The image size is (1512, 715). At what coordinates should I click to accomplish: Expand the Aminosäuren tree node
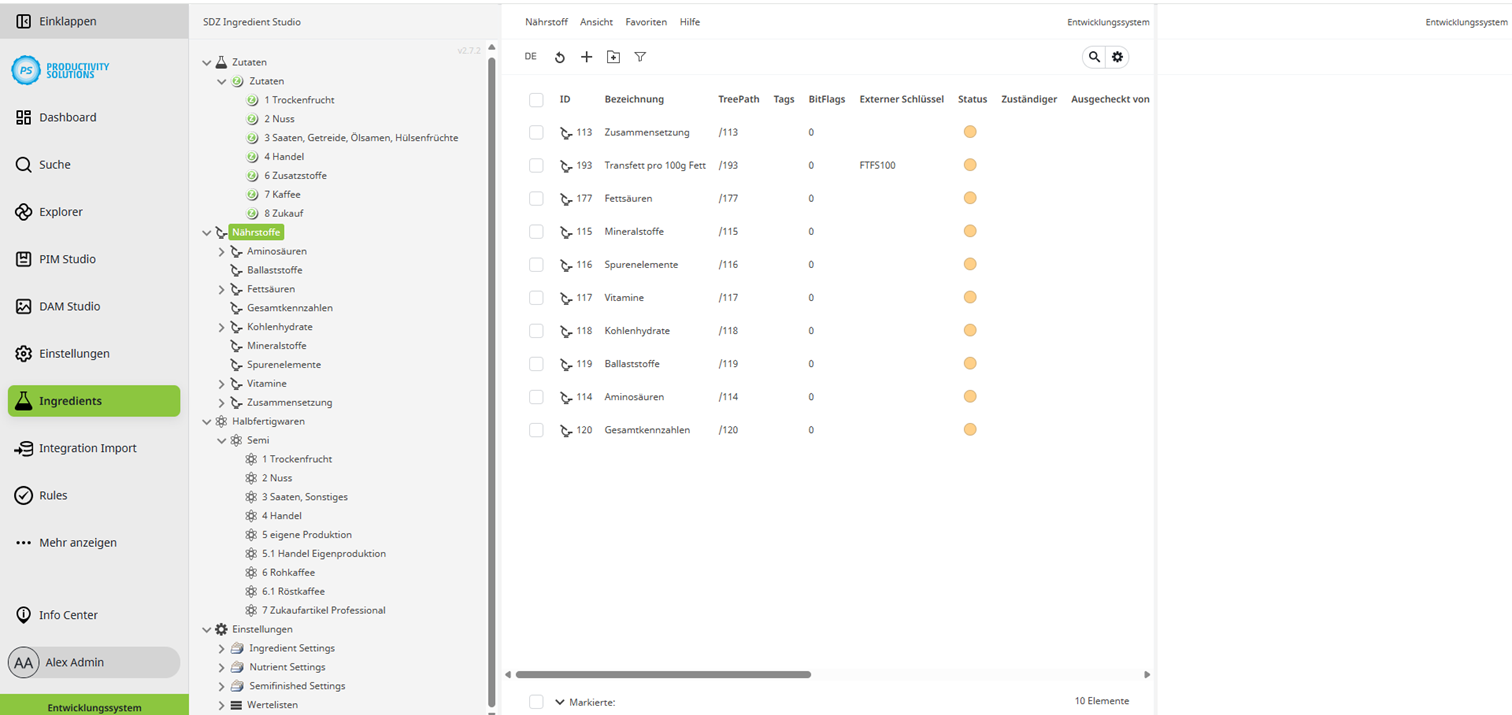pyautogui.click(x=222, y=251)
